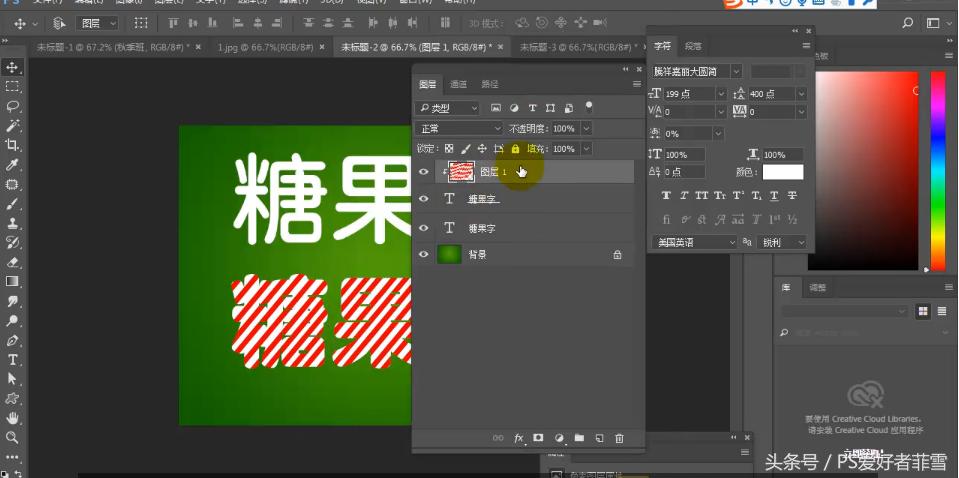The height and width of the screenshot is (478, 959).
Task: Toggle lock position icon
Action: 482,149
